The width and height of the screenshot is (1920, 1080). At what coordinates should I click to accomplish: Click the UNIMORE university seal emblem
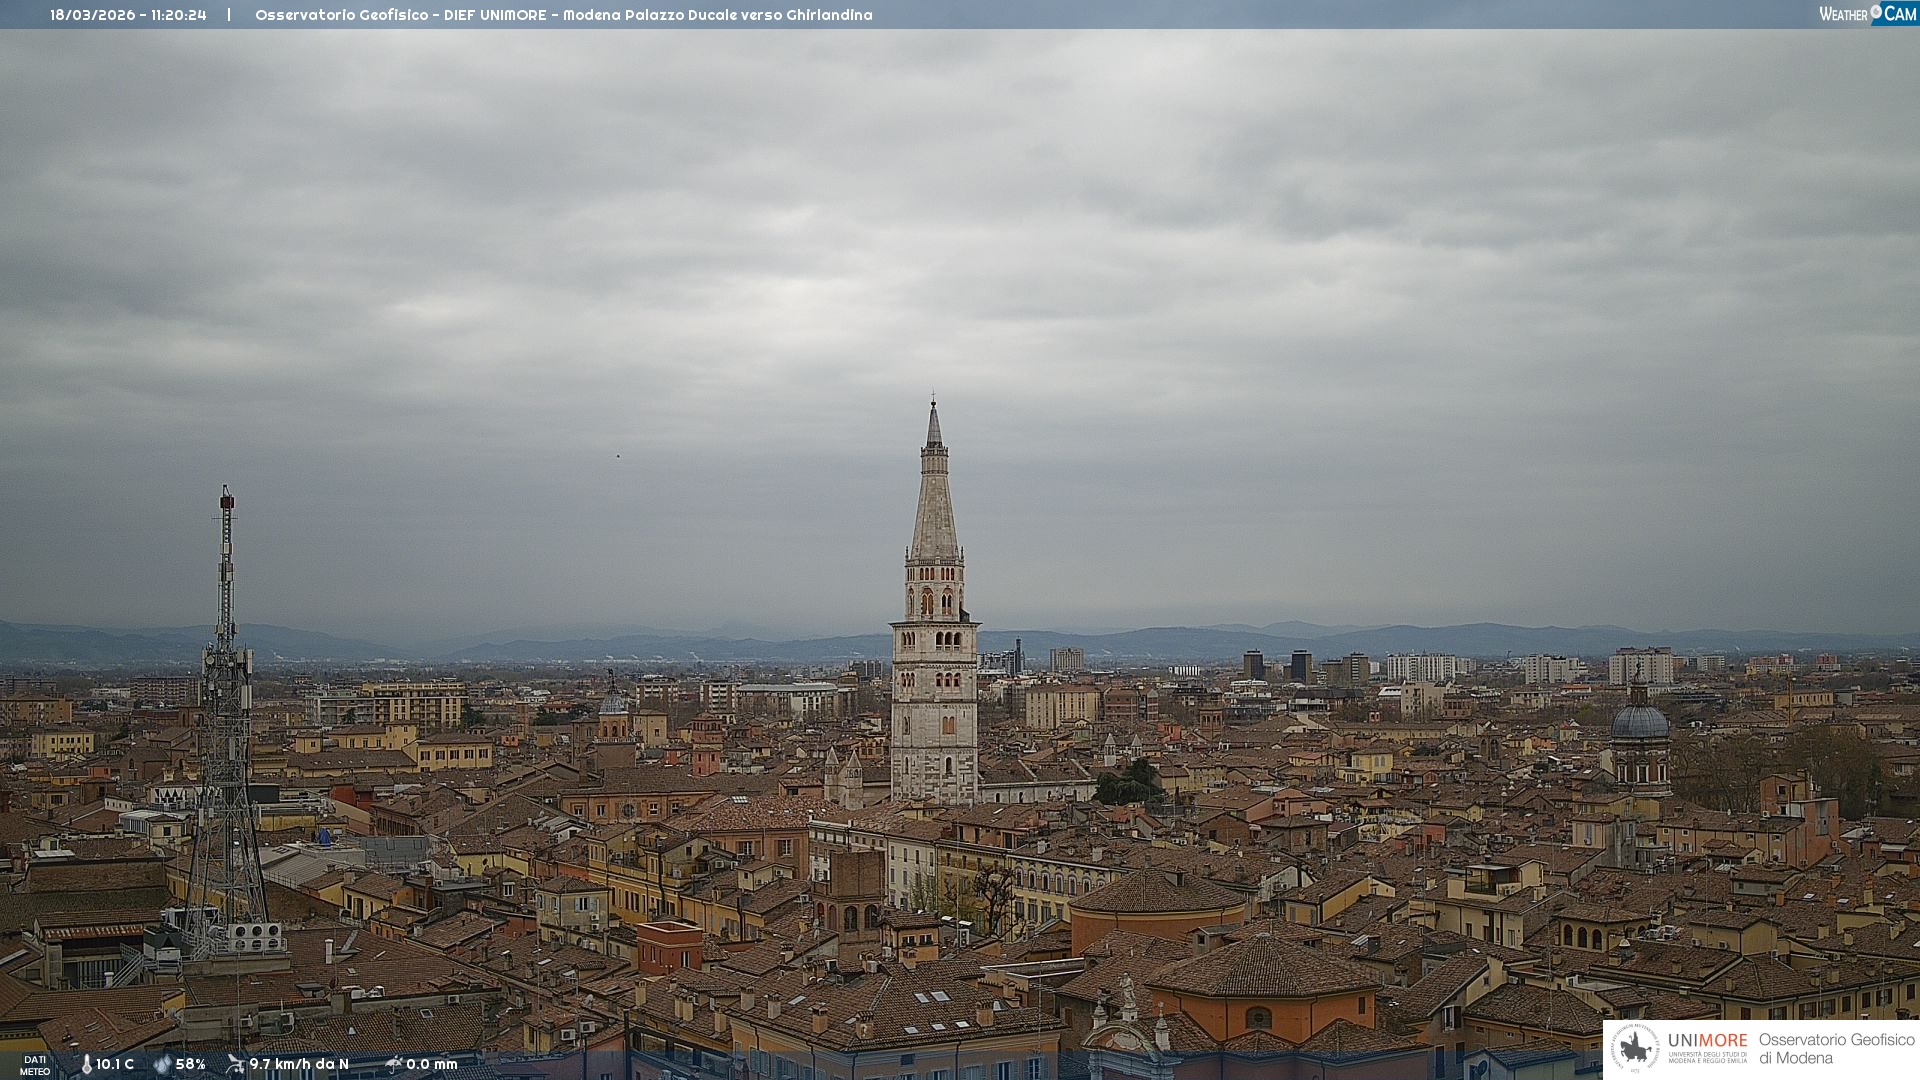pos(1636,1048)
